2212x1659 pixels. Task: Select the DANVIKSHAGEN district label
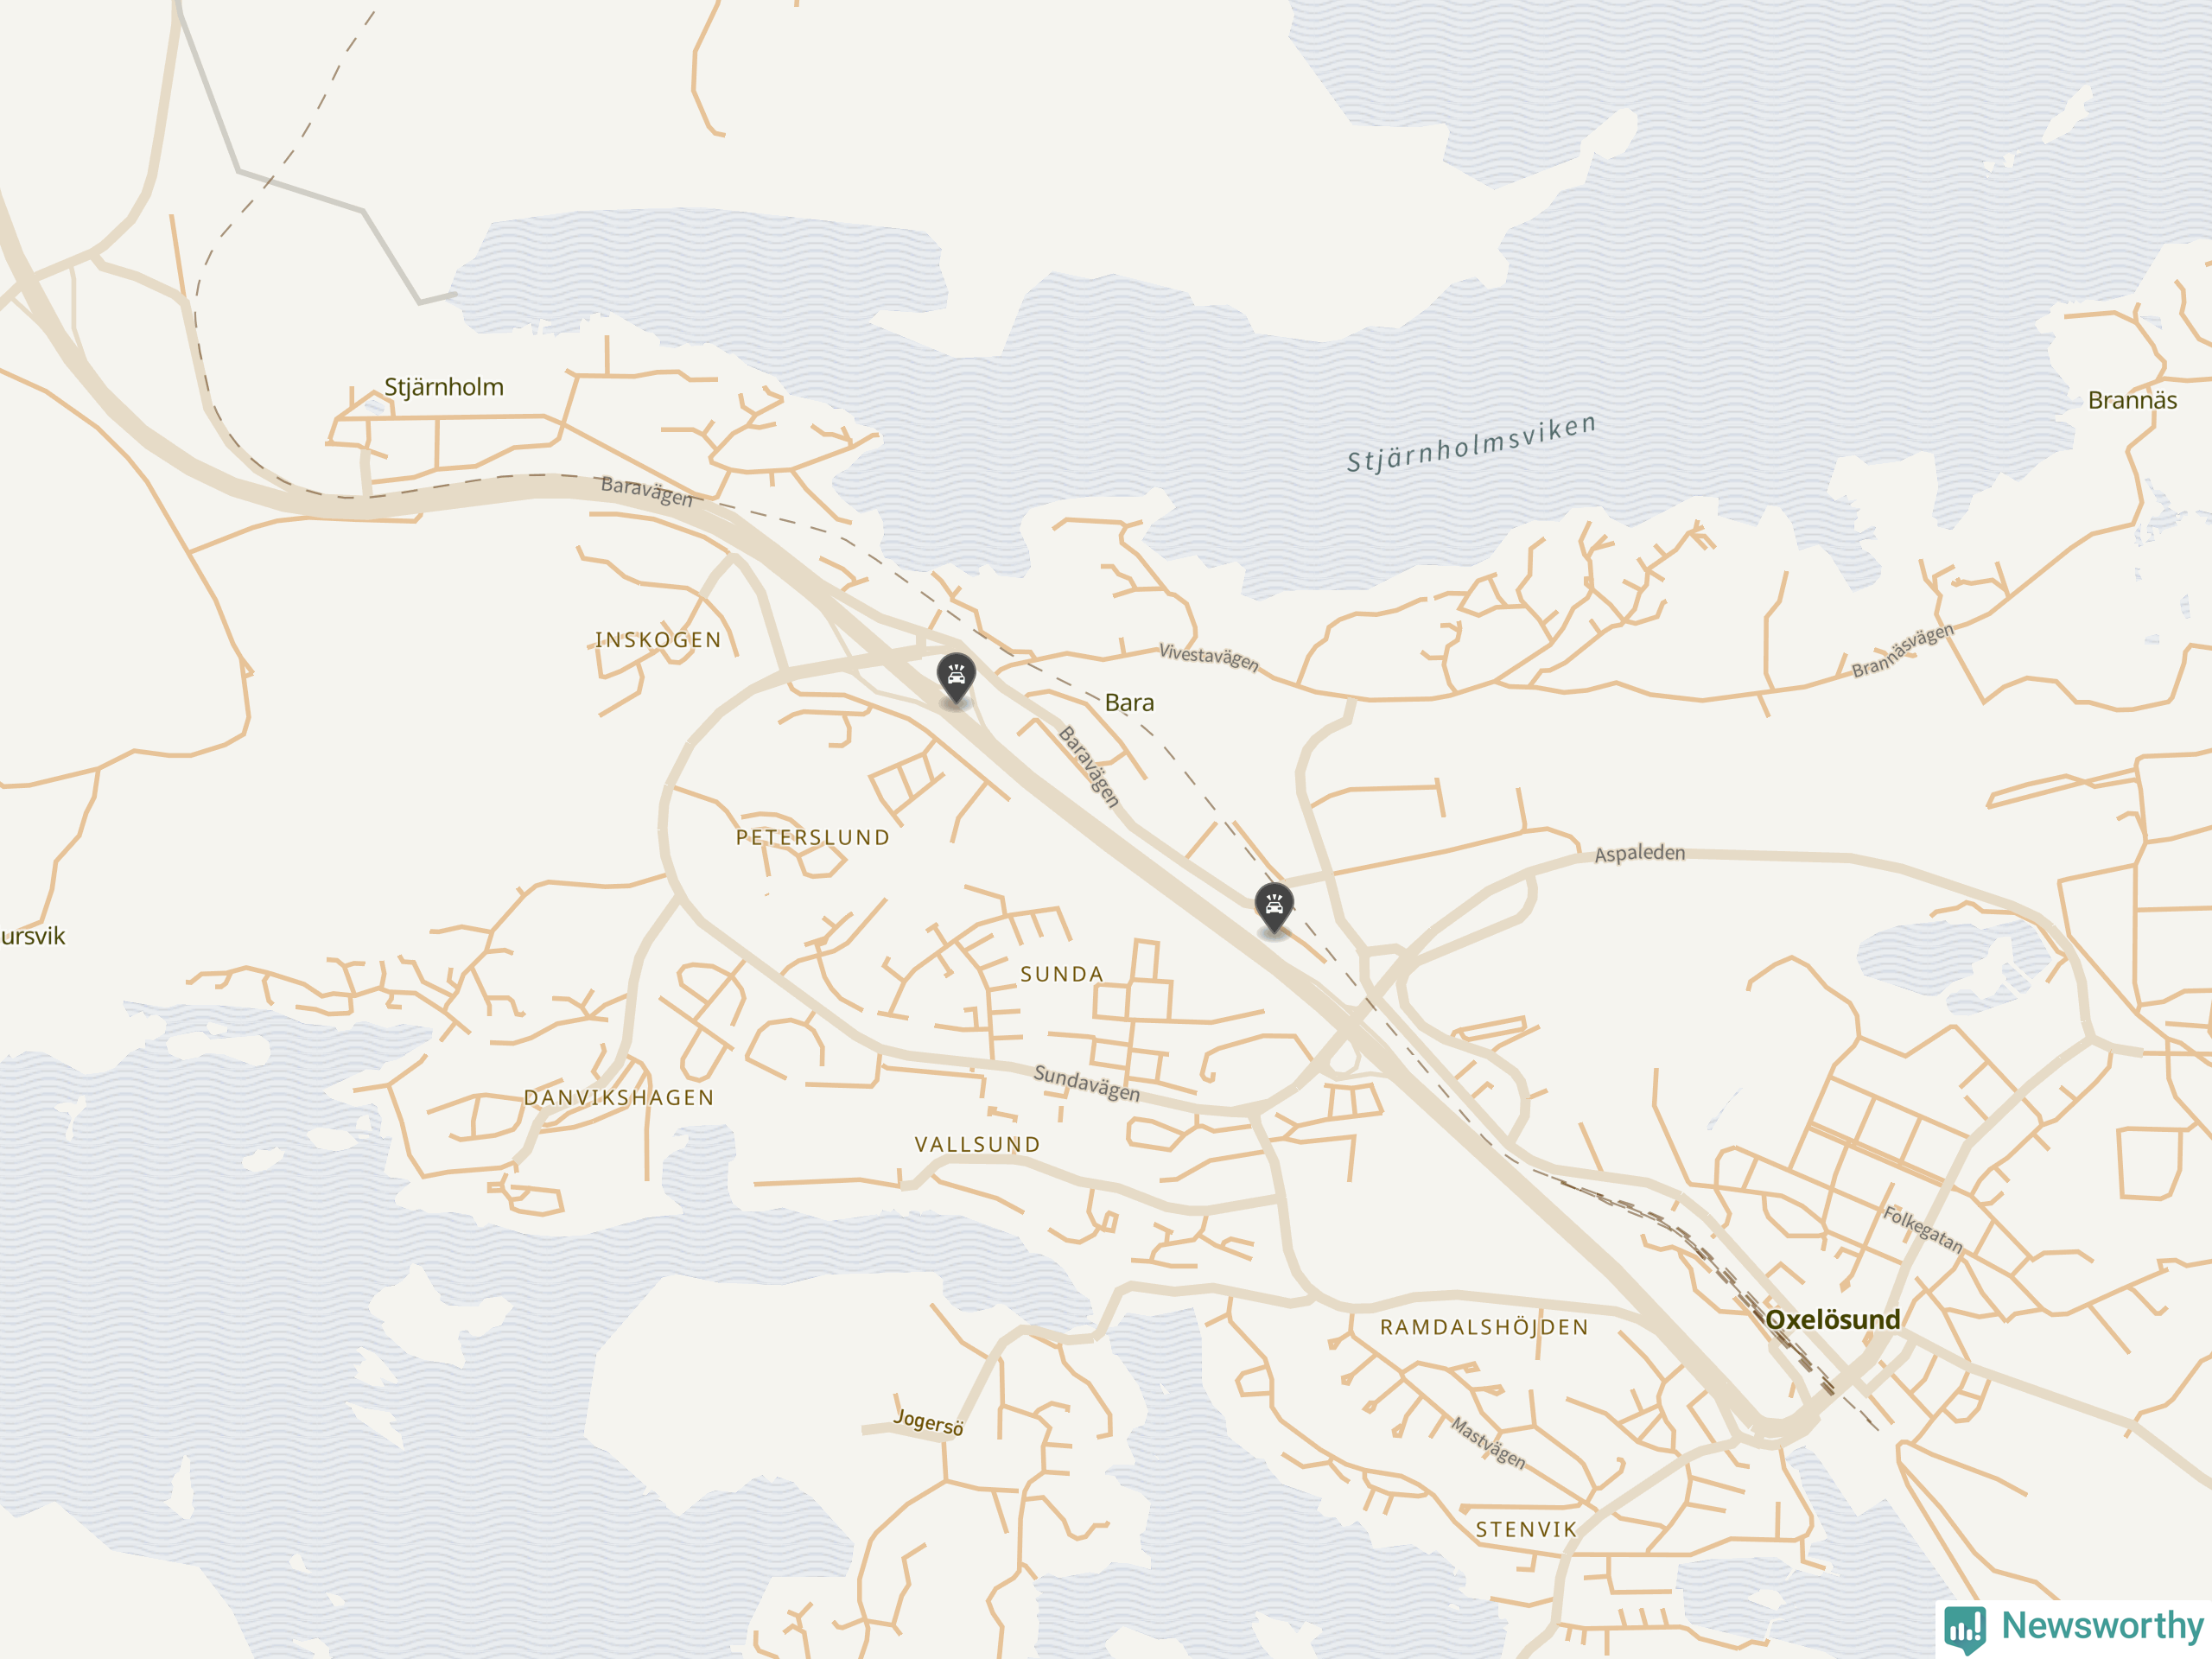pyautogui.click(x=619, y=1097)
